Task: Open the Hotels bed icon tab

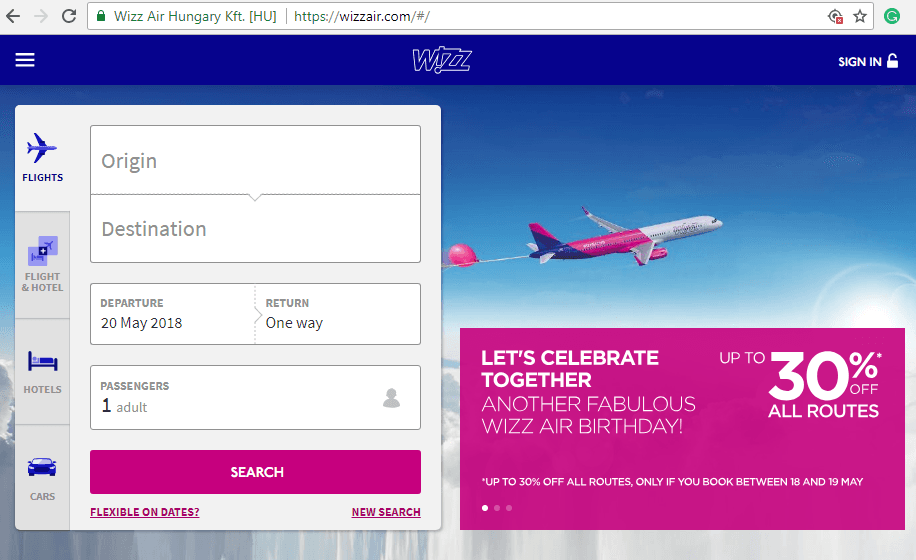Action: 43,372
